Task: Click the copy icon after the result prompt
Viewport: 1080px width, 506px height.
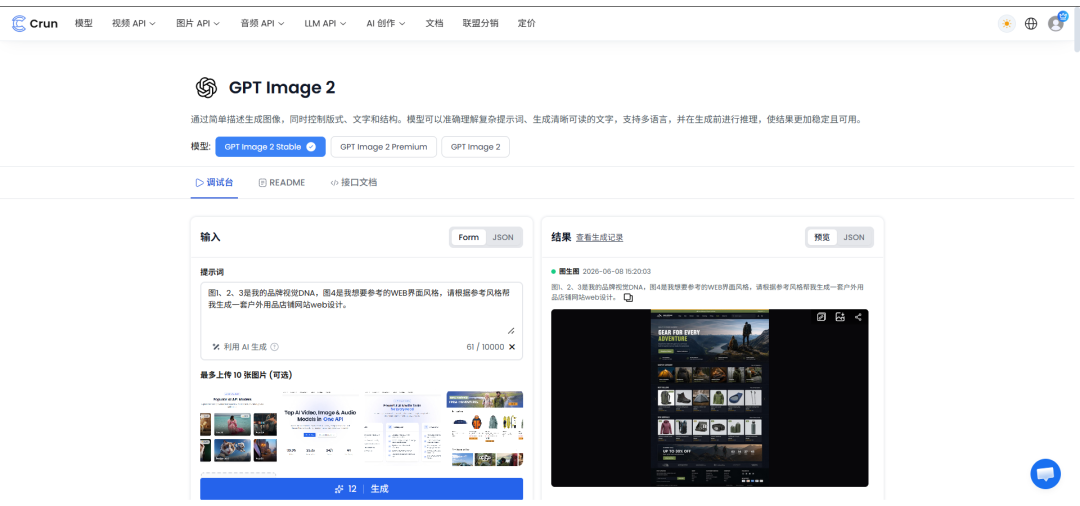Action: point(628,297)
